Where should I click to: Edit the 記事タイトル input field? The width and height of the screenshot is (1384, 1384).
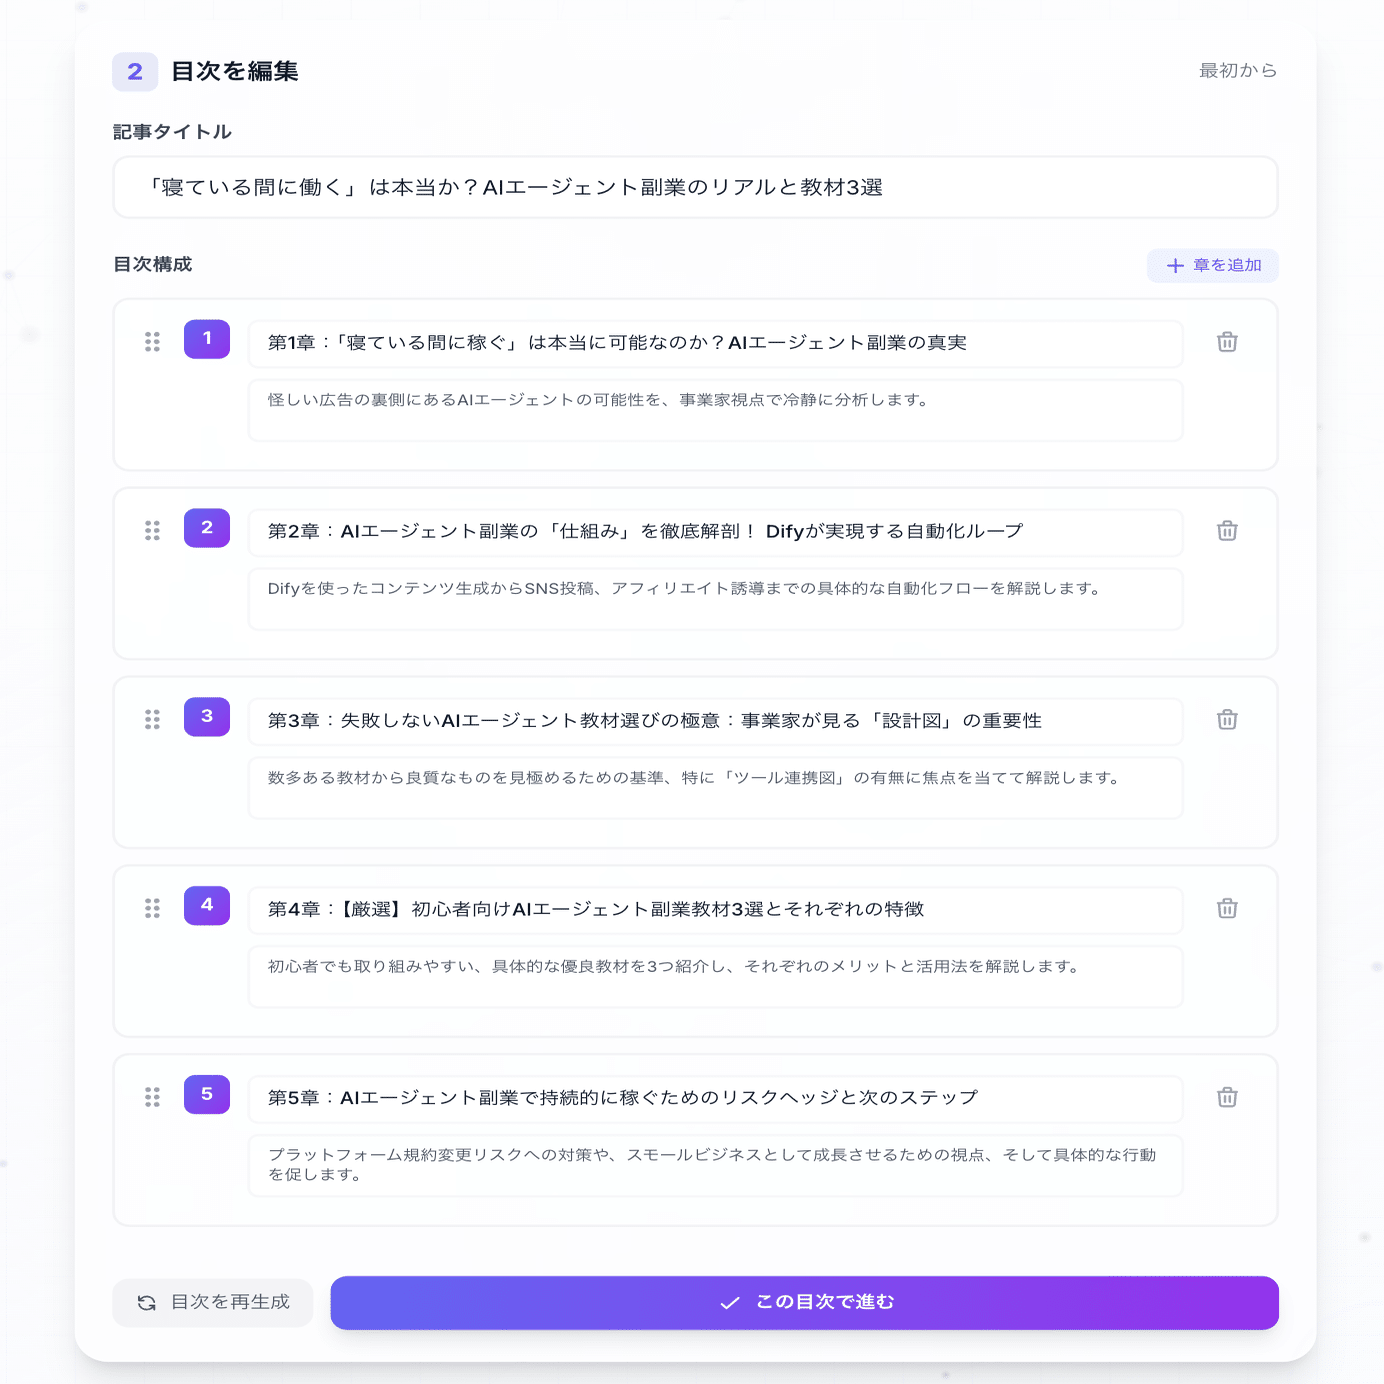[x=696, y=187]
